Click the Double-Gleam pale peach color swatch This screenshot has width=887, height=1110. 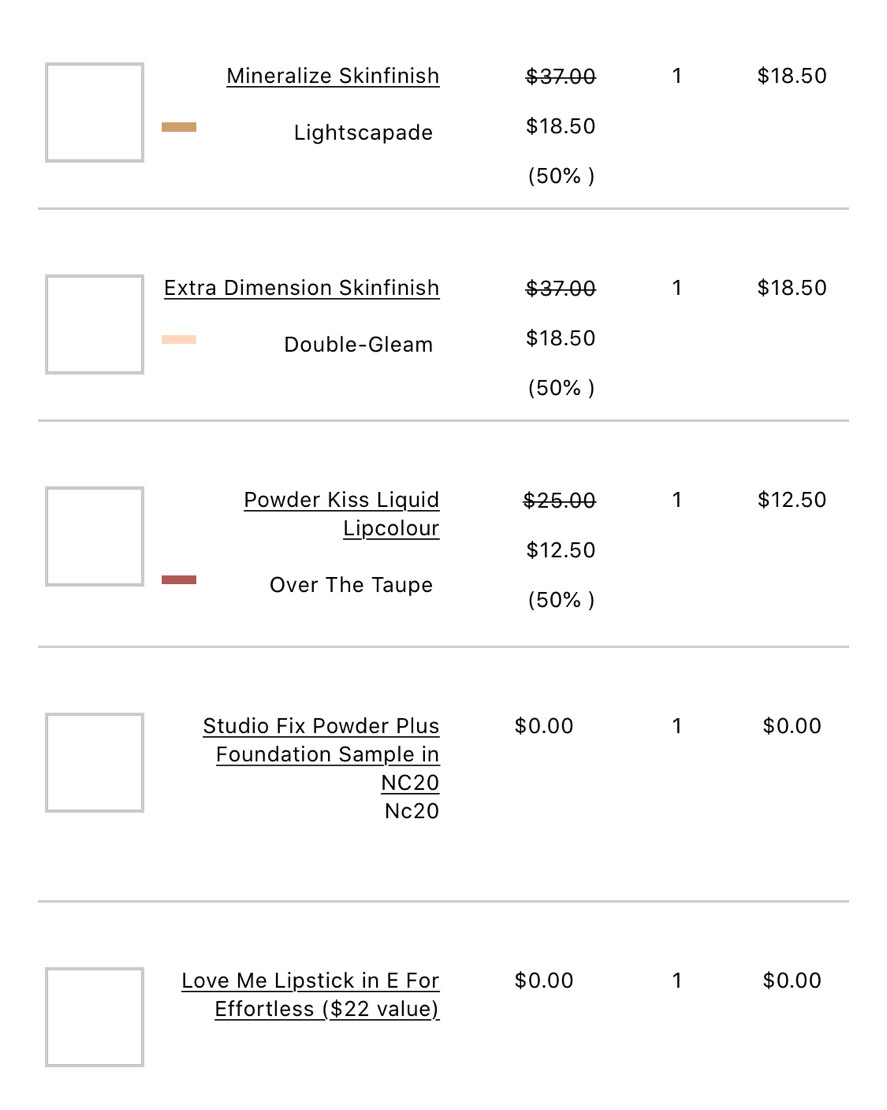(x=179, y=340)
